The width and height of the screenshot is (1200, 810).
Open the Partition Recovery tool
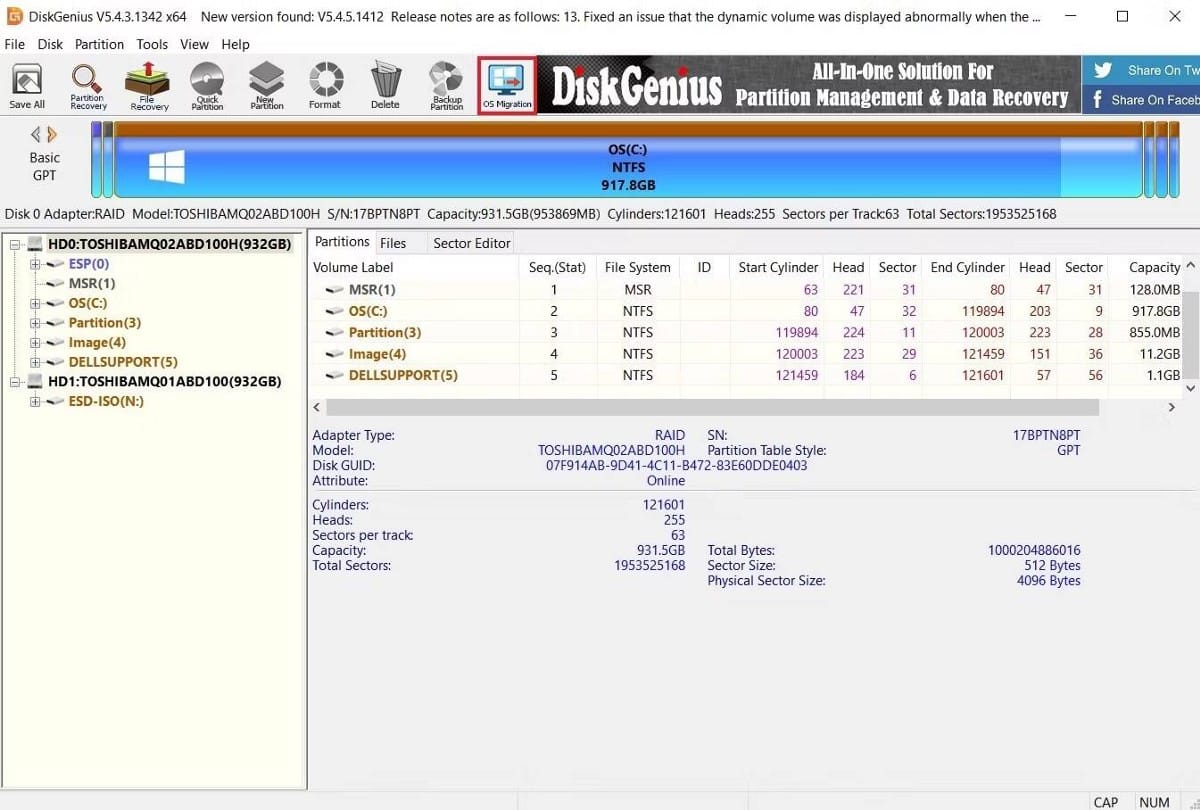coord(87,85)
